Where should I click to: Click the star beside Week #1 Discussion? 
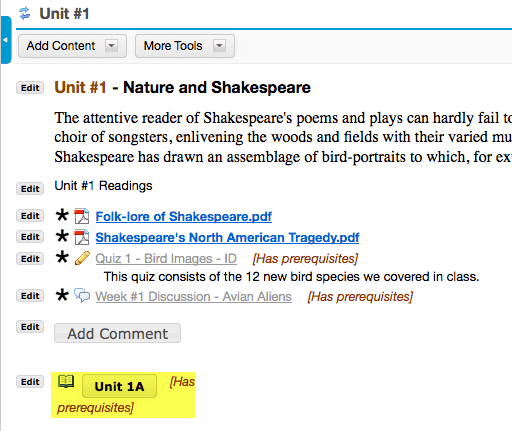coord(62,295)
